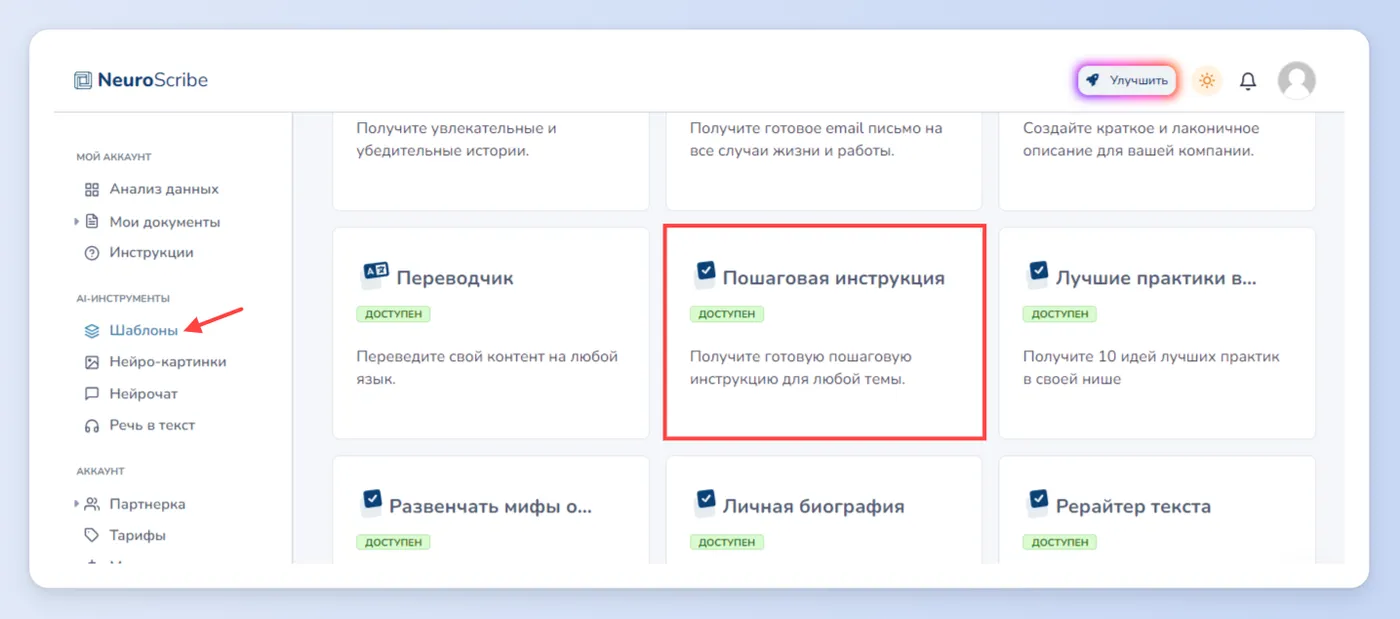Click the checkmark icon on Развенчать мифы card
This screenshot has width=1400, height=619.
tap(372, 502)
